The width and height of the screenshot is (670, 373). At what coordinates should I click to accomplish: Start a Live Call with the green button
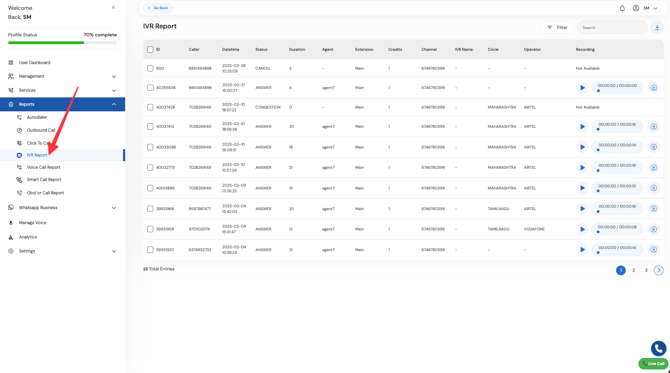click(x=653, y=364)
